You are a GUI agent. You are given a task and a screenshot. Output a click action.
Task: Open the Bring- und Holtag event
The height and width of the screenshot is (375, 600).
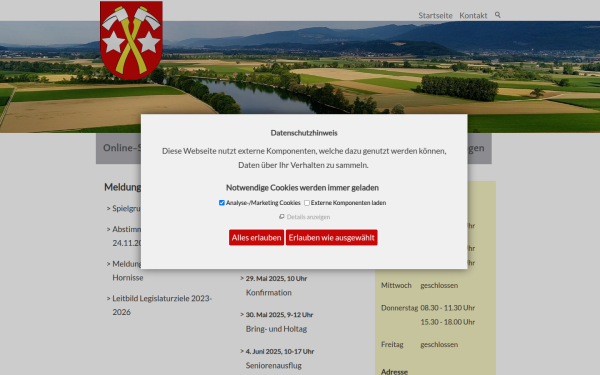pyautogui.click(x=276, y=329)
